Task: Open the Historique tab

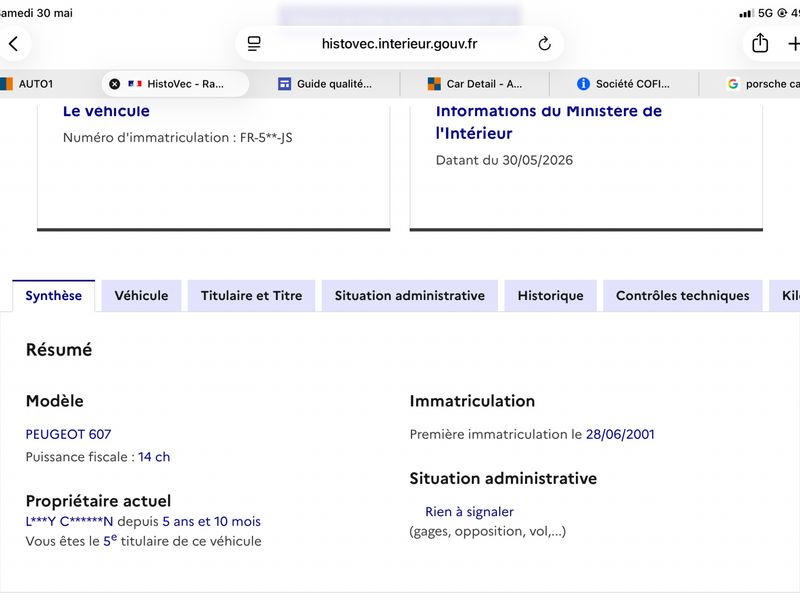Action: [551, 296]
